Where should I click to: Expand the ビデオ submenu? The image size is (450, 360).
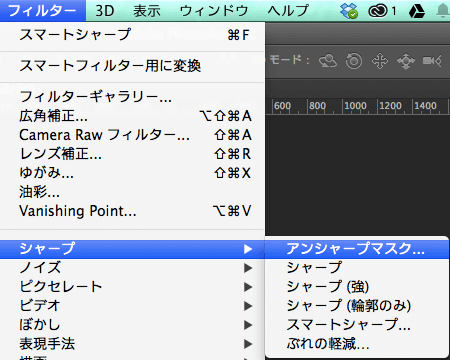[133, 306]
